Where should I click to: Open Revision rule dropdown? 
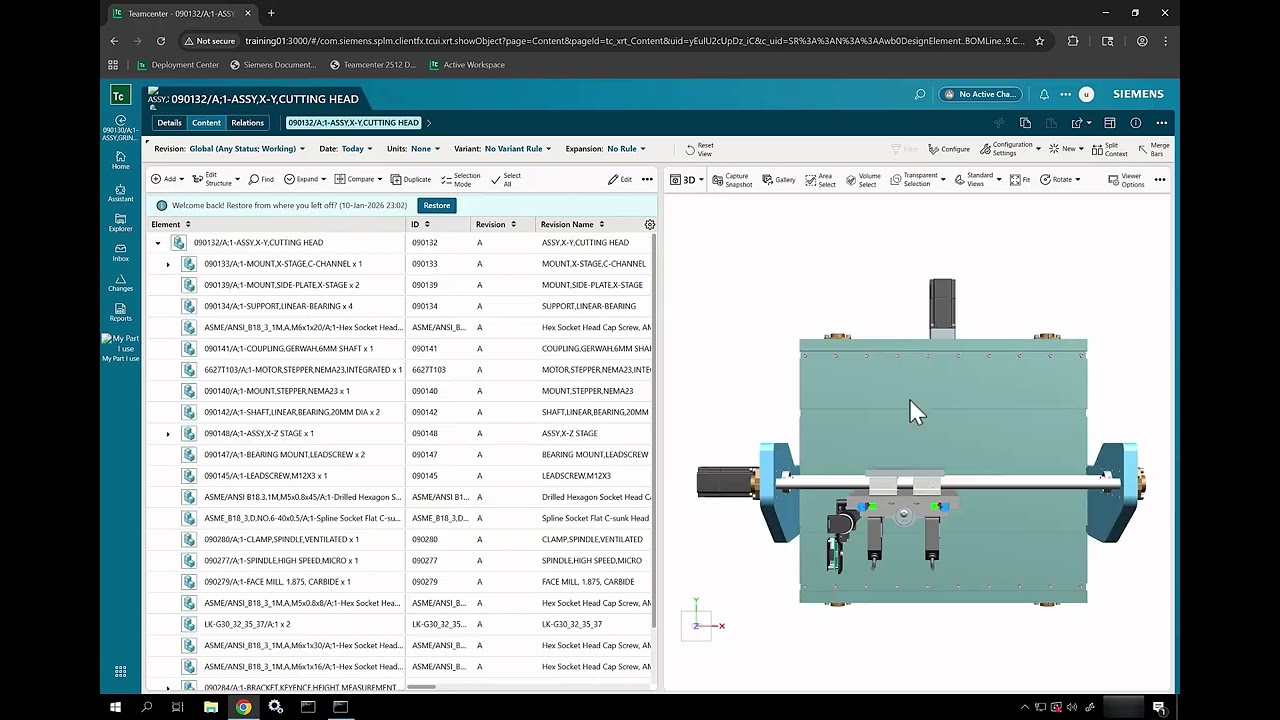[247, 149]
